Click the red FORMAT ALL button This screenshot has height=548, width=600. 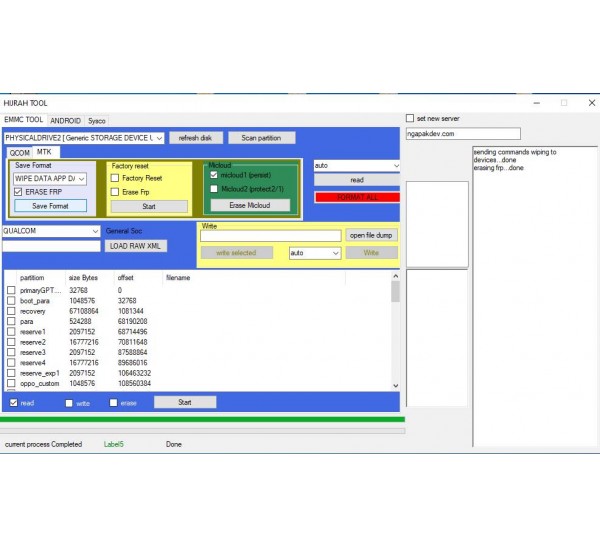[357, 197]
